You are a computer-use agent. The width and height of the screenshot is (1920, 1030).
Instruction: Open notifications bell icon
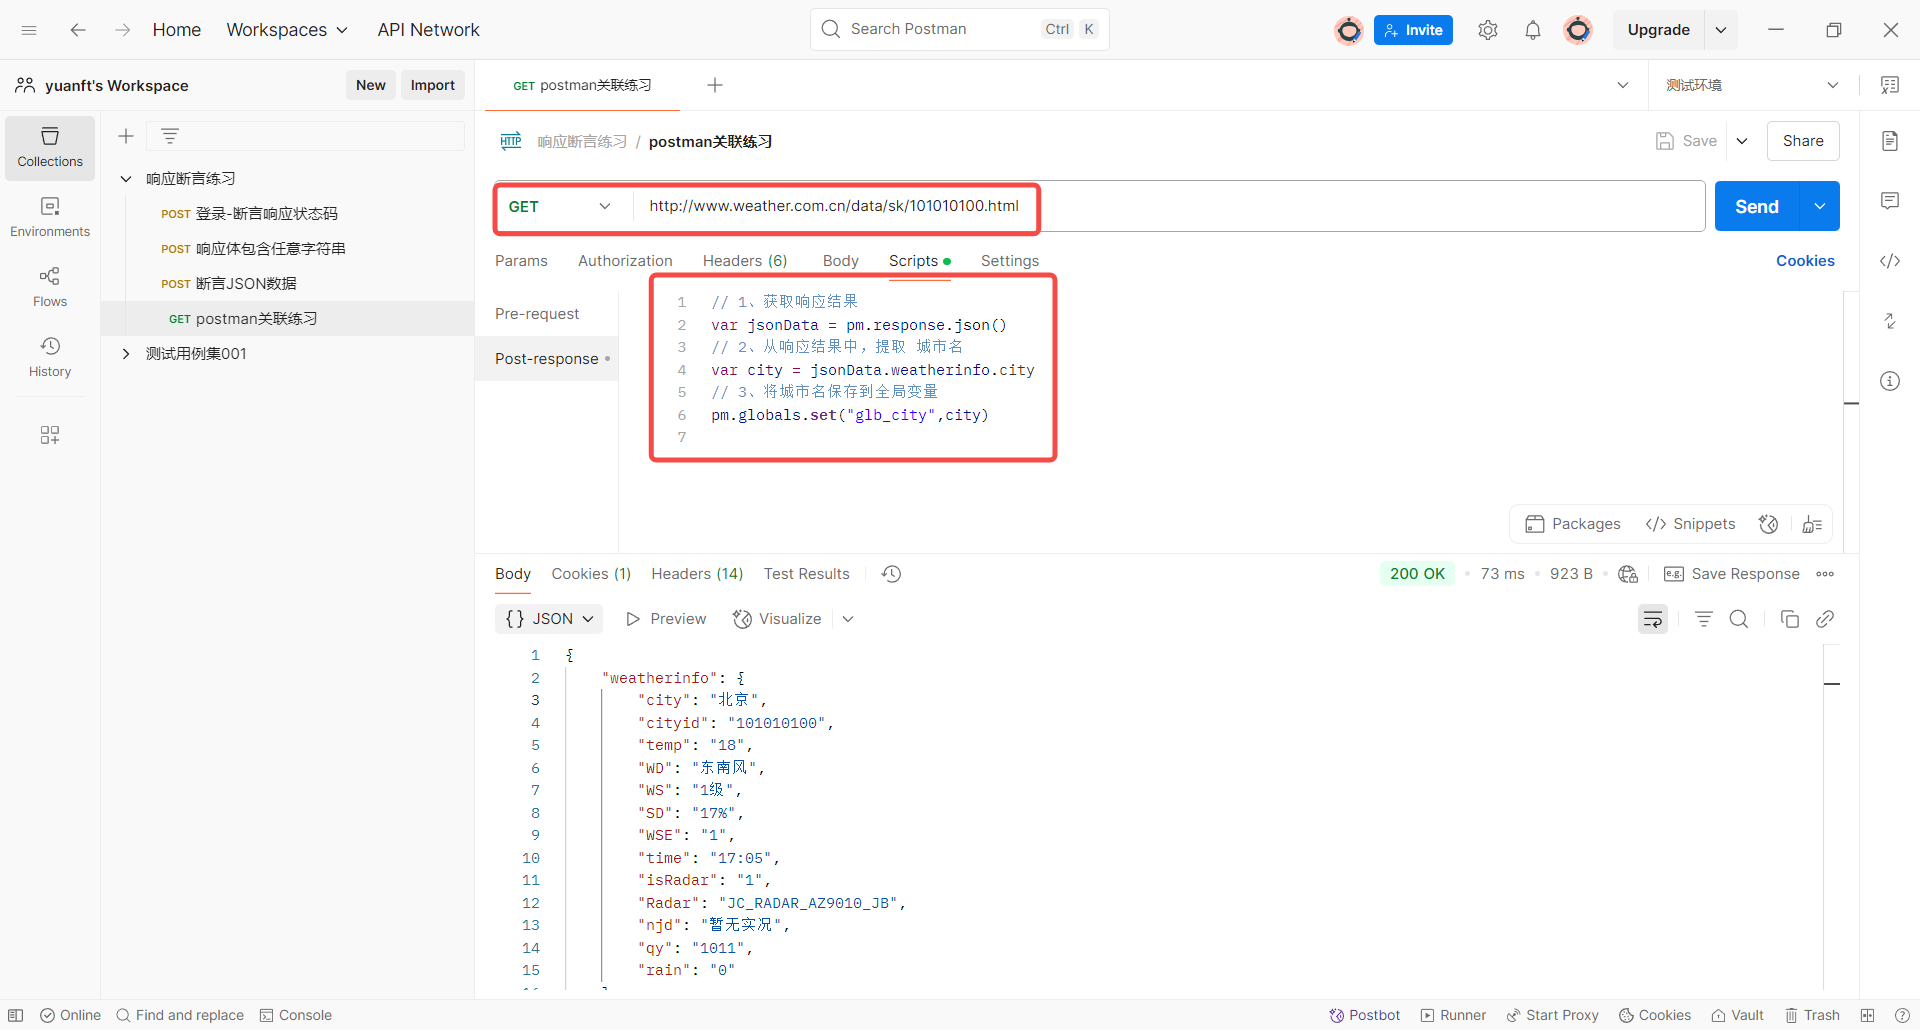1533,30
